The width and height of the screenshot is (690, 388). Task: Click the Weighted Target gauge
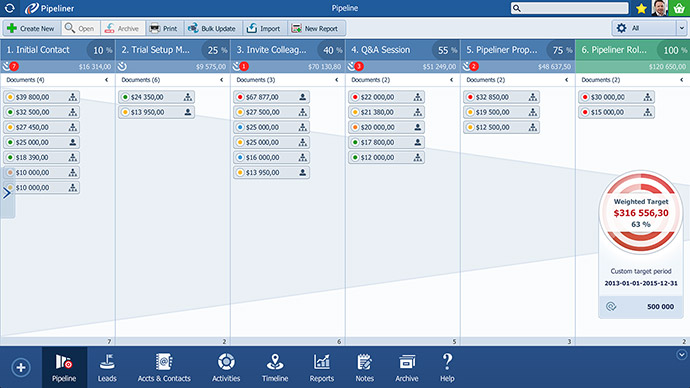[641, 212]
